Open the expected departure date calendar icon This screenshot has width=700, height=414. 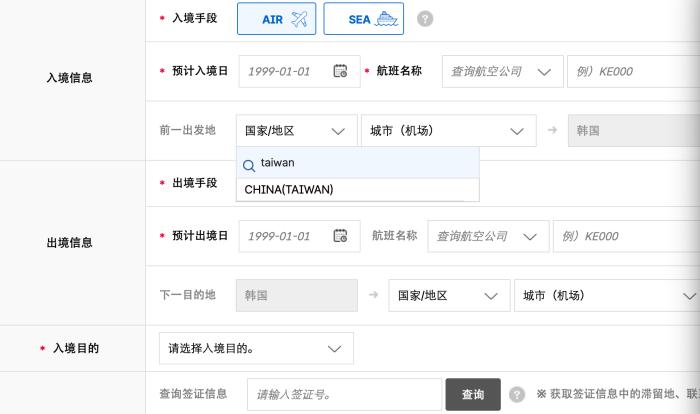pyautogui.click(x=340, y=237)
